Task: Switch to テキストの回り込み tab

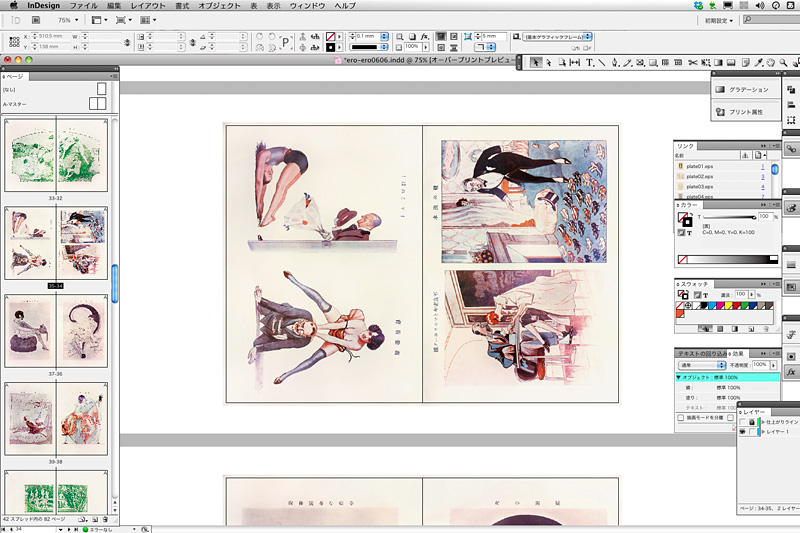Action: [702, 353]
